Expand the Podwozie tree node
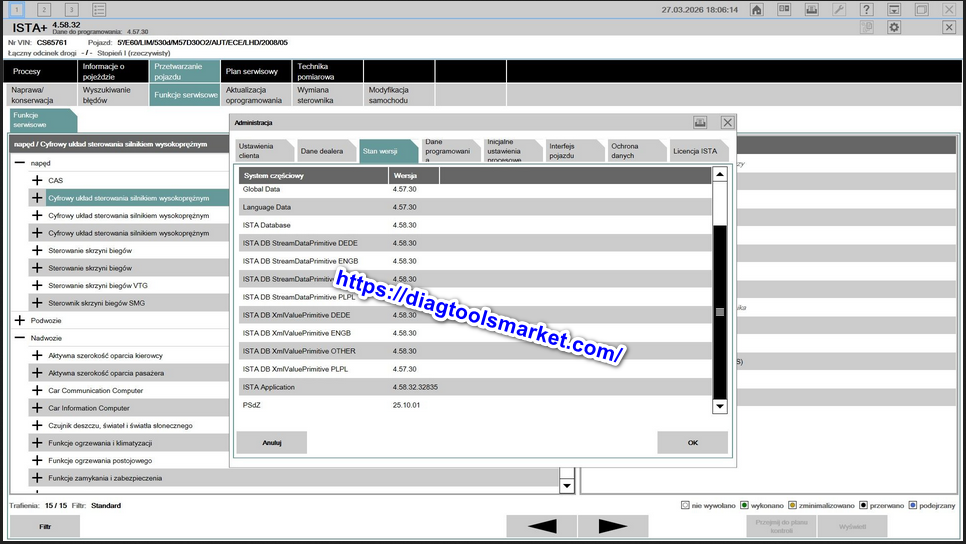The image size is (966, 544). [19, 320]
